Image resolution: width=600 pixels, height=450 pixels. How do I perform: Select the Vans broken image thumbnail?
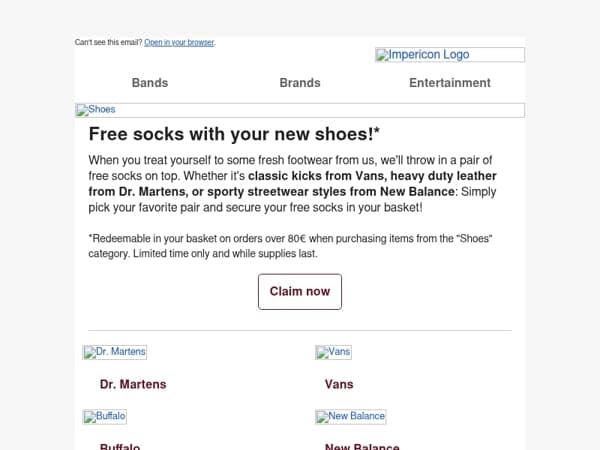[x=333, y=352]
